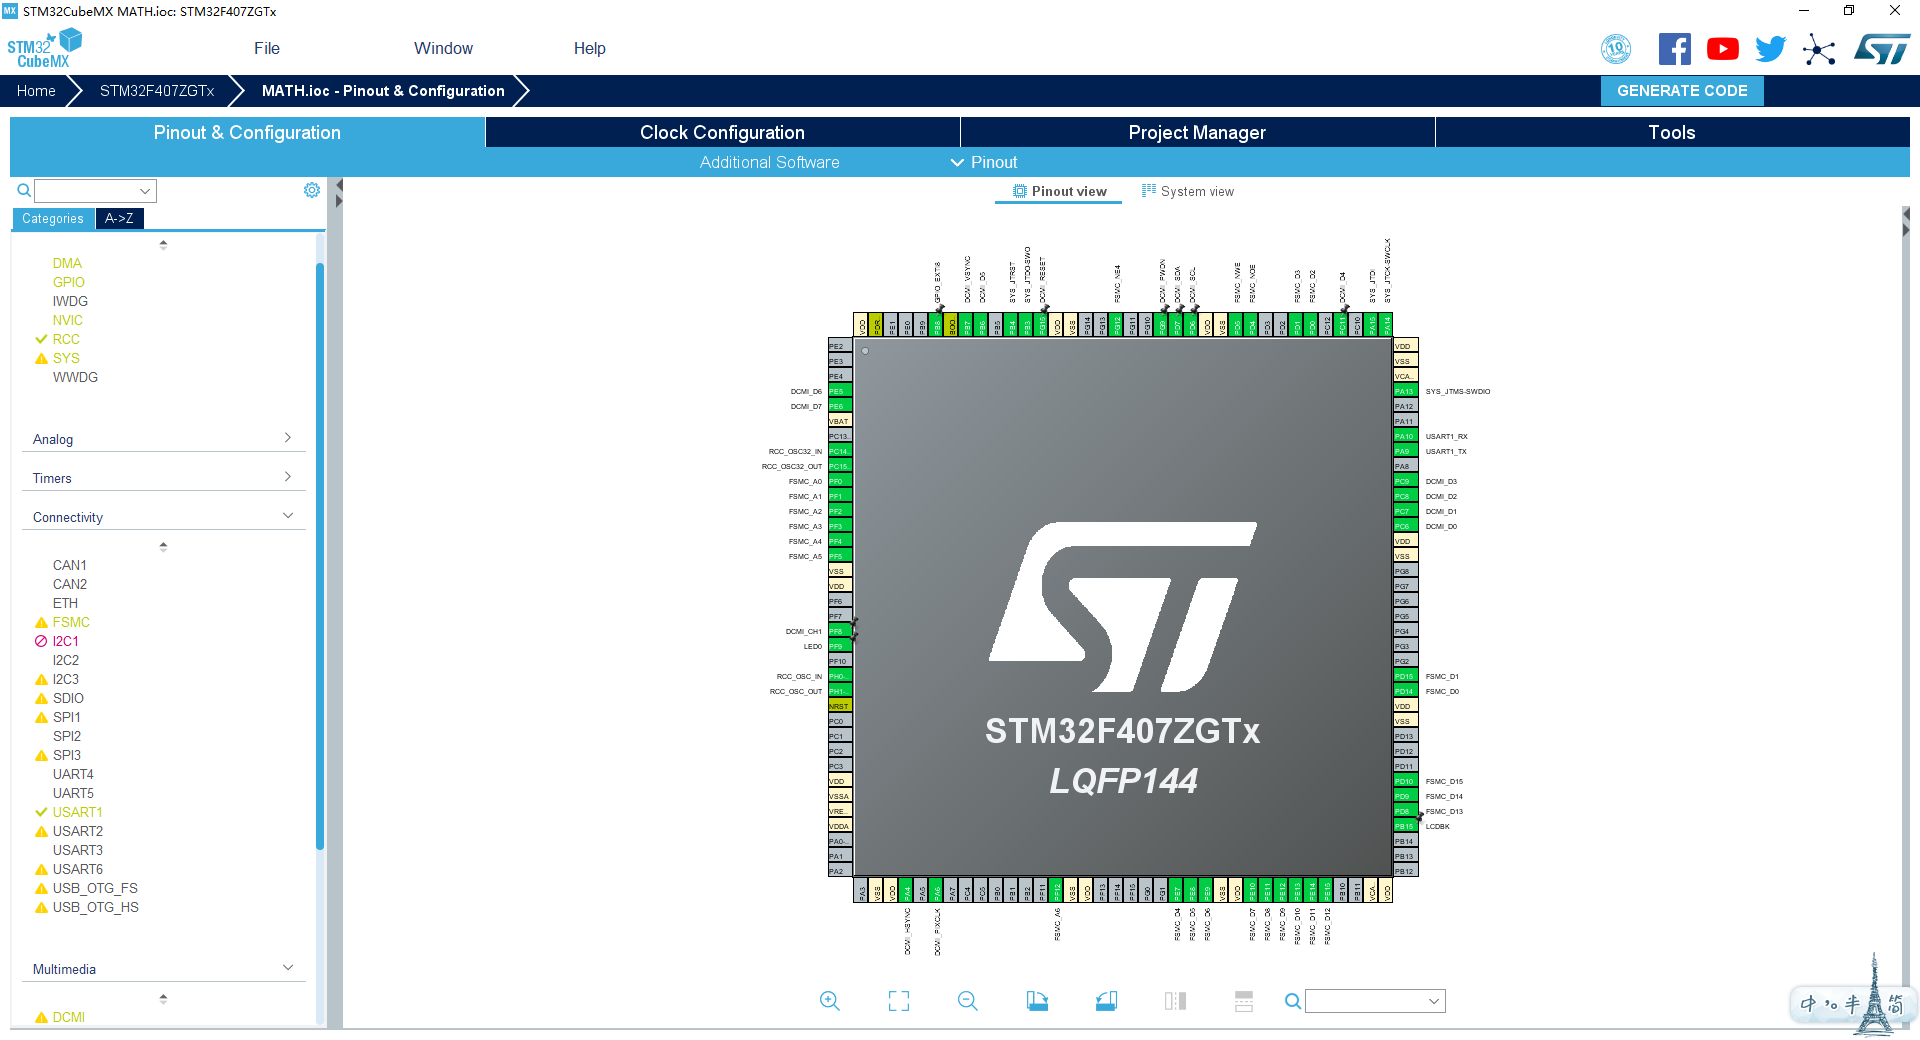Open the YouTube channel icon
Viewport: 1920px width, 1040px height.
point(1722,48)
